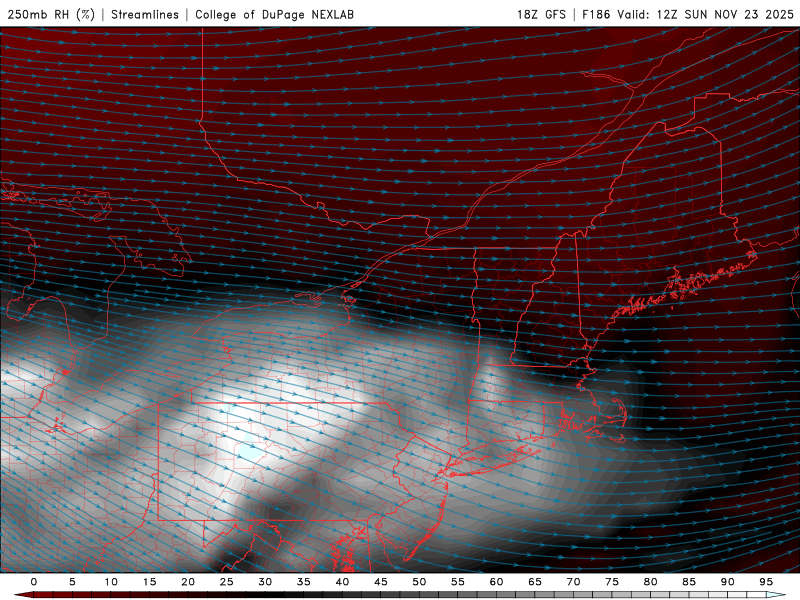
Task: Click the "65" color bar label
Action: 535,582
